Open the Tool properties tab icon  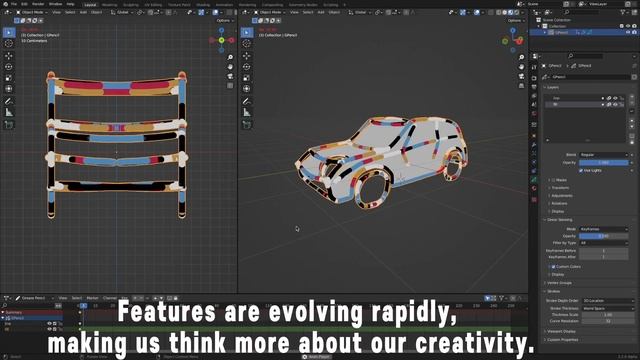click(534, 67)
